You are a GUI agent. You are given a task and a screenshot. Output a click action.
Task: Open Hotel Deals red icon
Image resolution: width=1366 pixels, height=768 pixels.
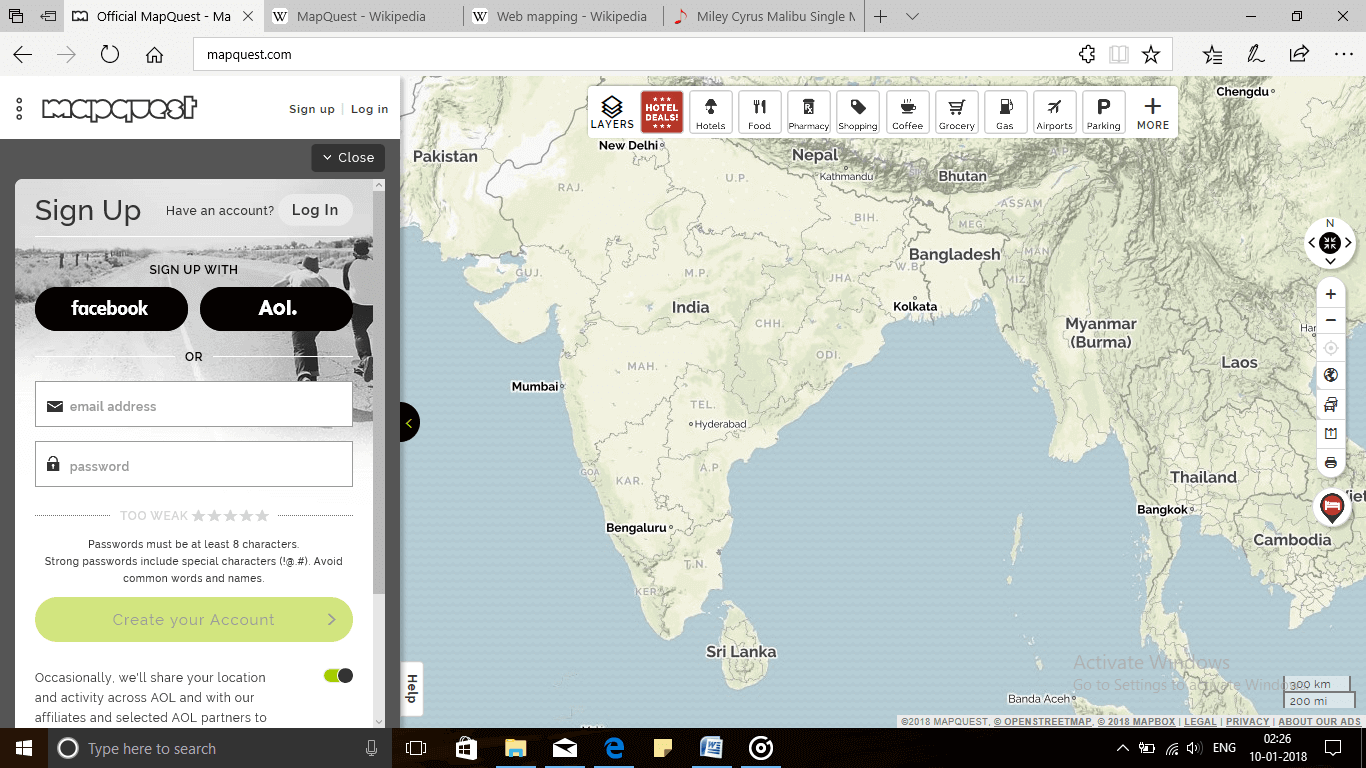pyautogui.click(x=662, y=112)
